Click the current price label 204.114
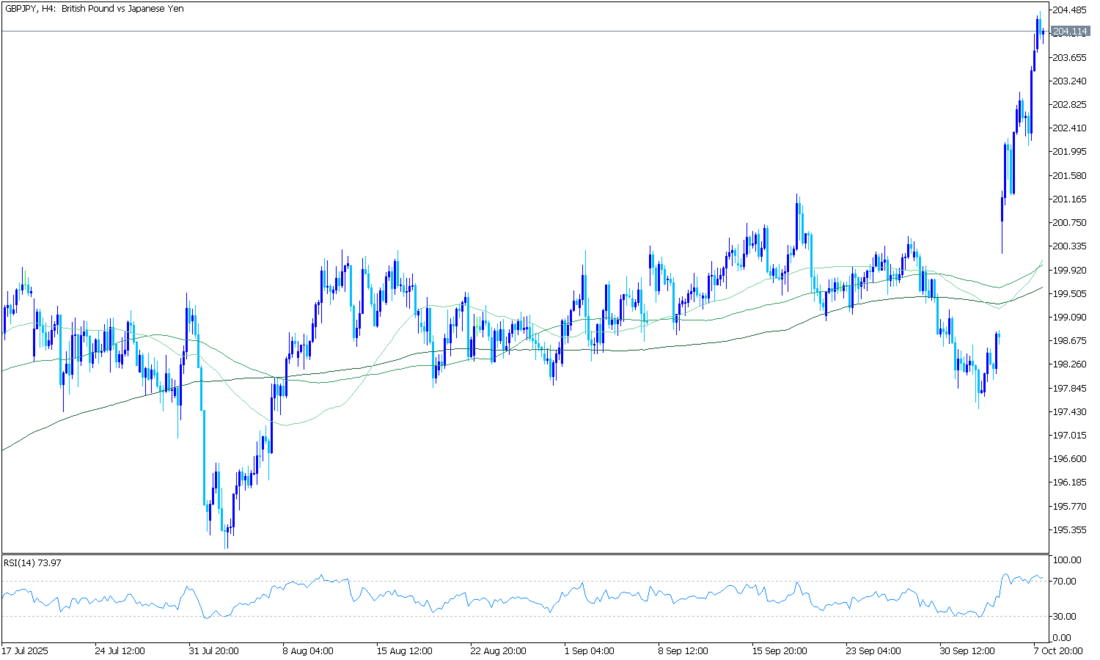The height and width of the screenshot is (660, 1100). (x=1069, y=32)
